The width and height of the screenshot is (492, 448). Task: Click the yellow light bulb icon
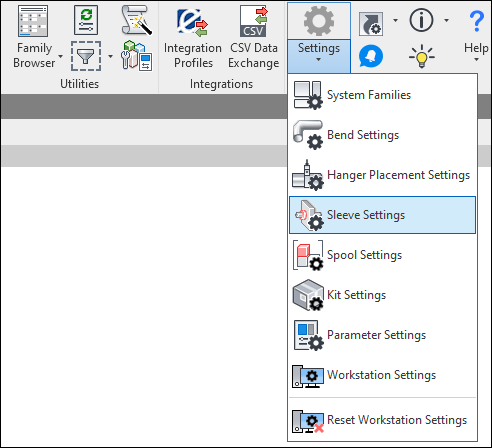[x=421, y=56]
